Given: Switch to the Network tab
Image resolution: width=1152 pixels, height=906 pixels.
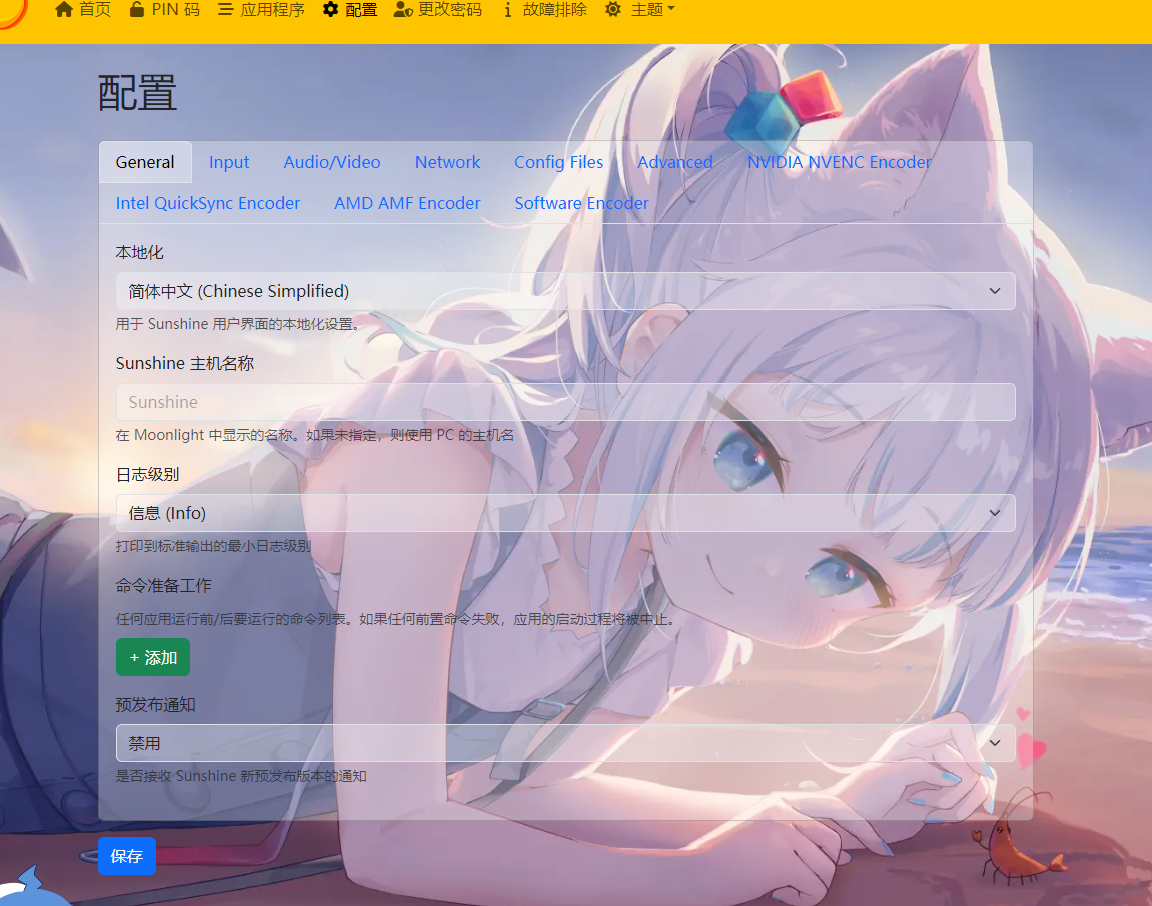Looking at the screenshot, I should 447,162.
